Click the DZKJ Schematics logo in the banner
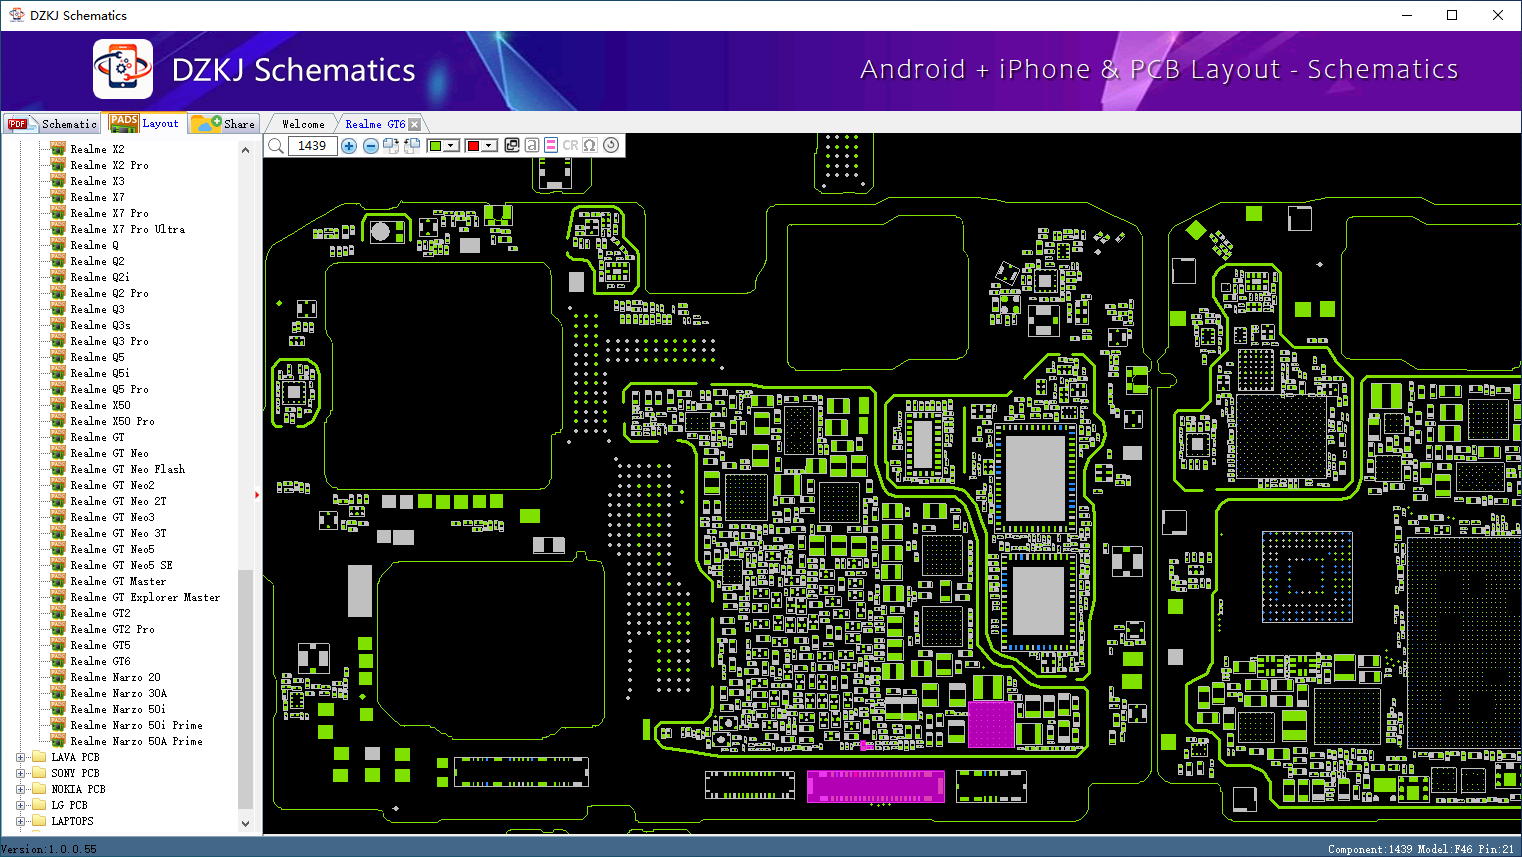Viewport: 1522px width, 857px height. 123,69
